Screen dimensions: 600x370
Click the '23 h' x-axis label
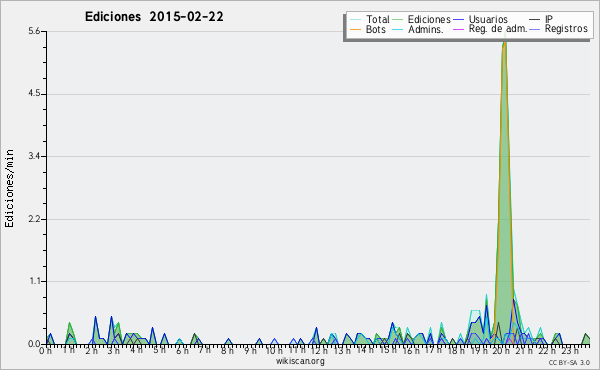coord(570,351)
